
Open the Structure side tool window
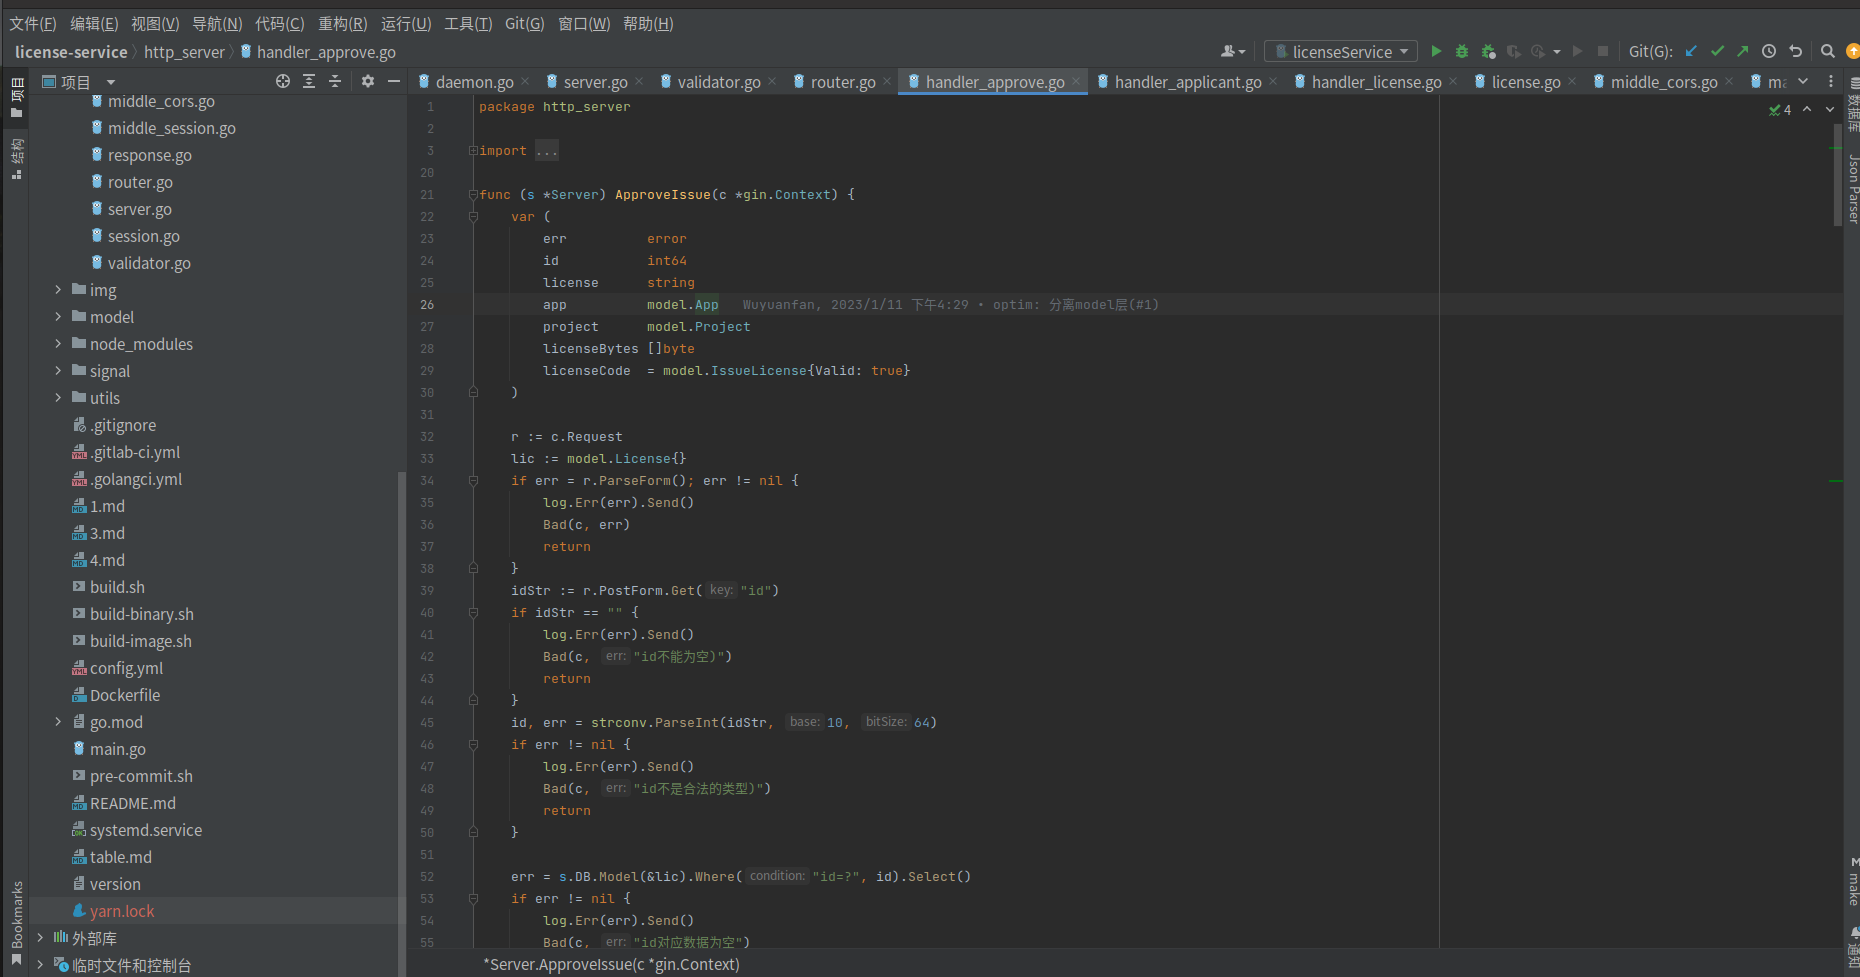coord(17,158)
